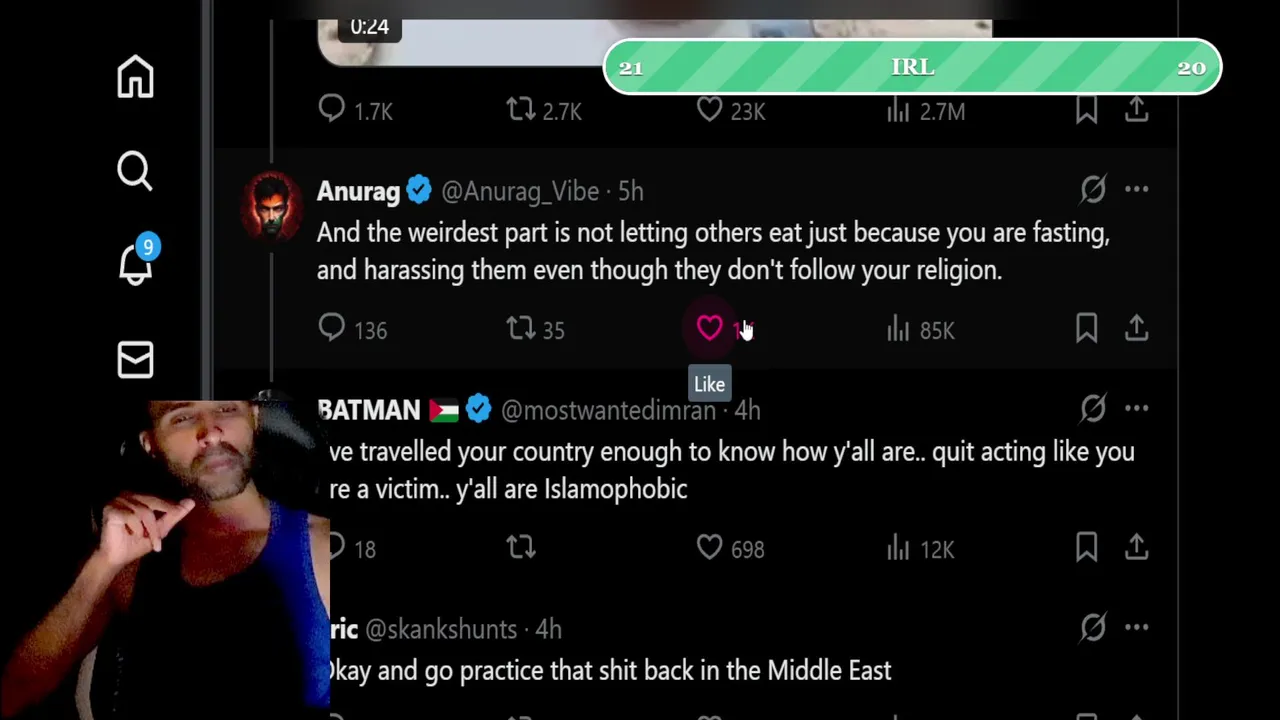
Task: Open @mostwantedimran profile handle
Action: (x=608, y=410)
